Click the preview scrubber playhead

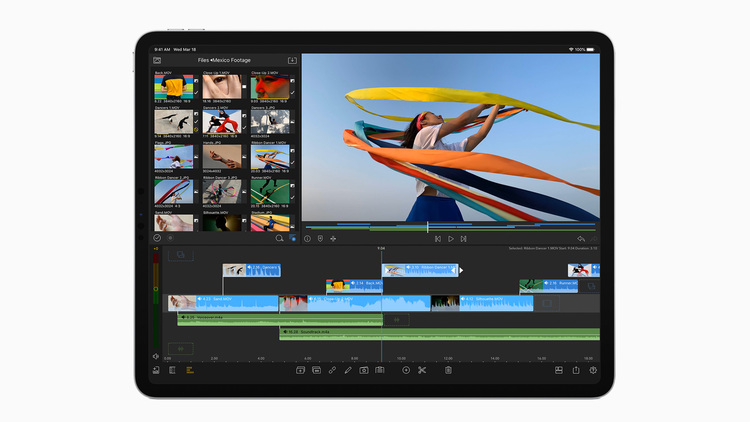pyautogui.click(x=428, y=227)
